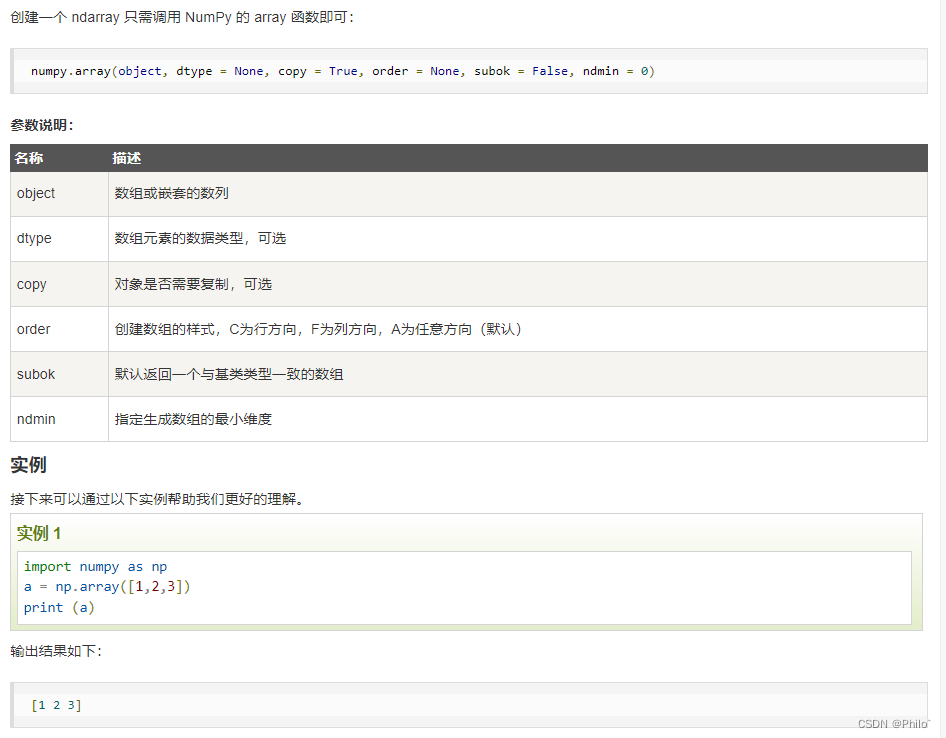
Task: Select the 参数说明 heading text
Action: pos(42,126)
